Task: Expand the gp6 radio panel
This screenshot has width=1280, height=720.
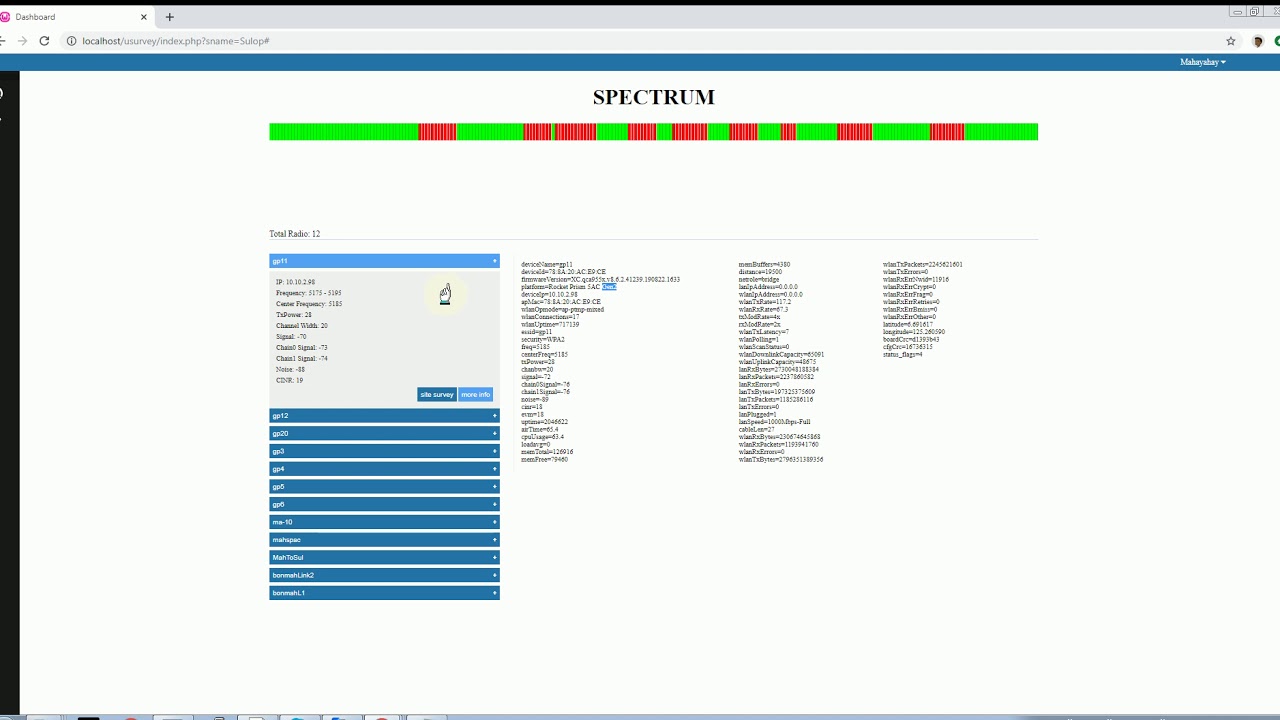Action: 384,504
